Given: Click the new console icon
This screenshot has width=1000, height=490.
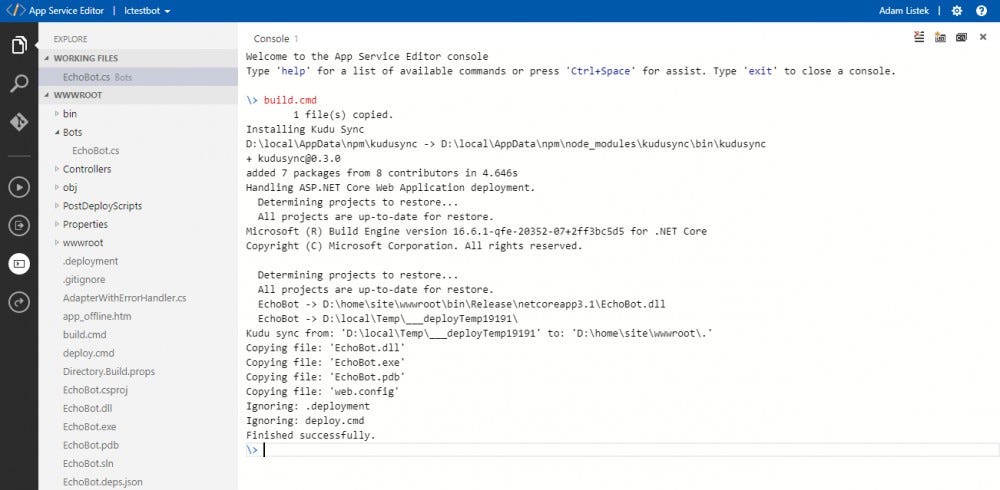Looking at the screenshot, I should pos(940,38).
